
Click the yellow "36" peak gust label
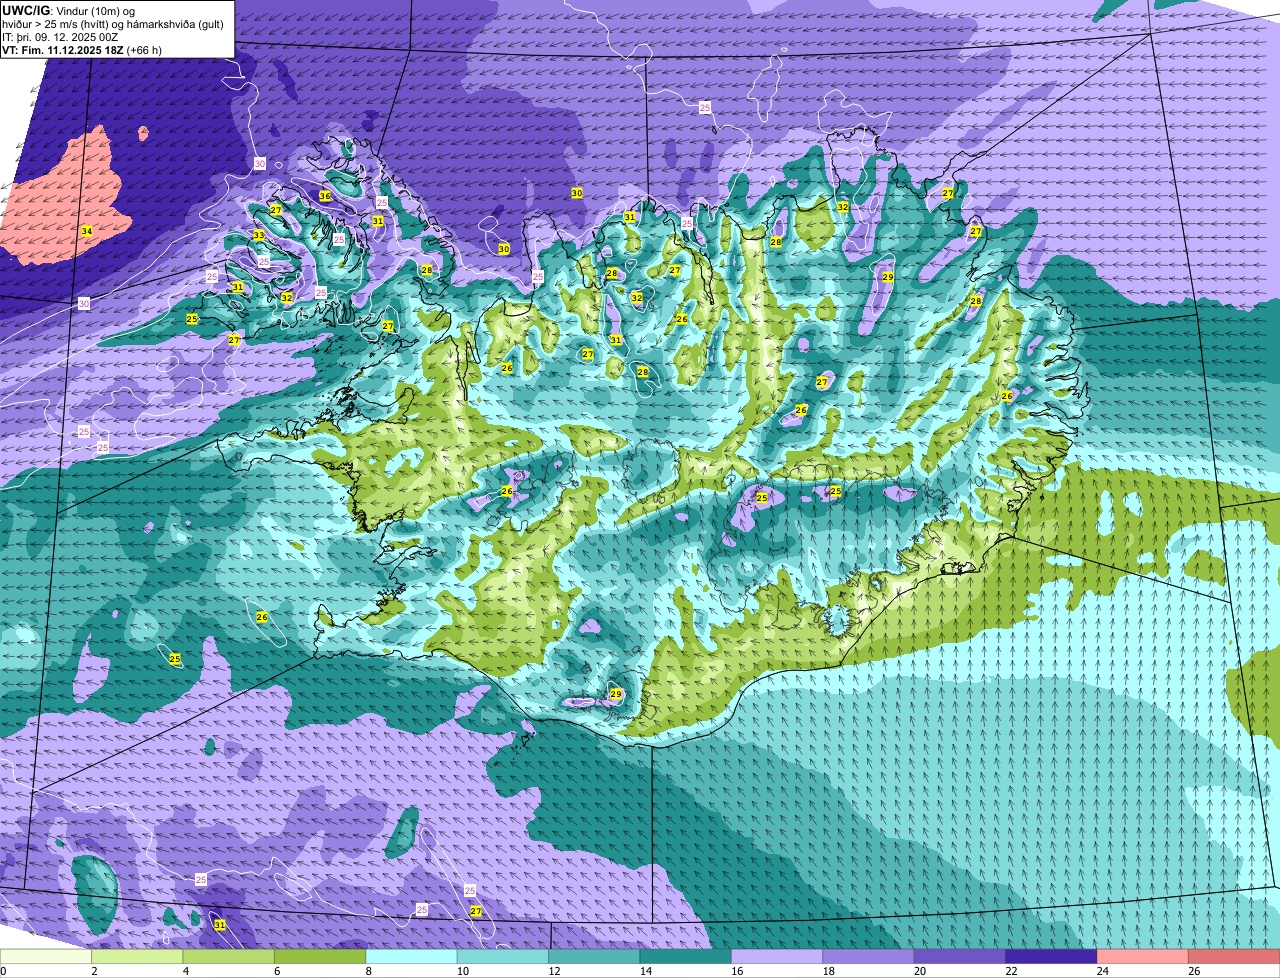pos(325,196)
